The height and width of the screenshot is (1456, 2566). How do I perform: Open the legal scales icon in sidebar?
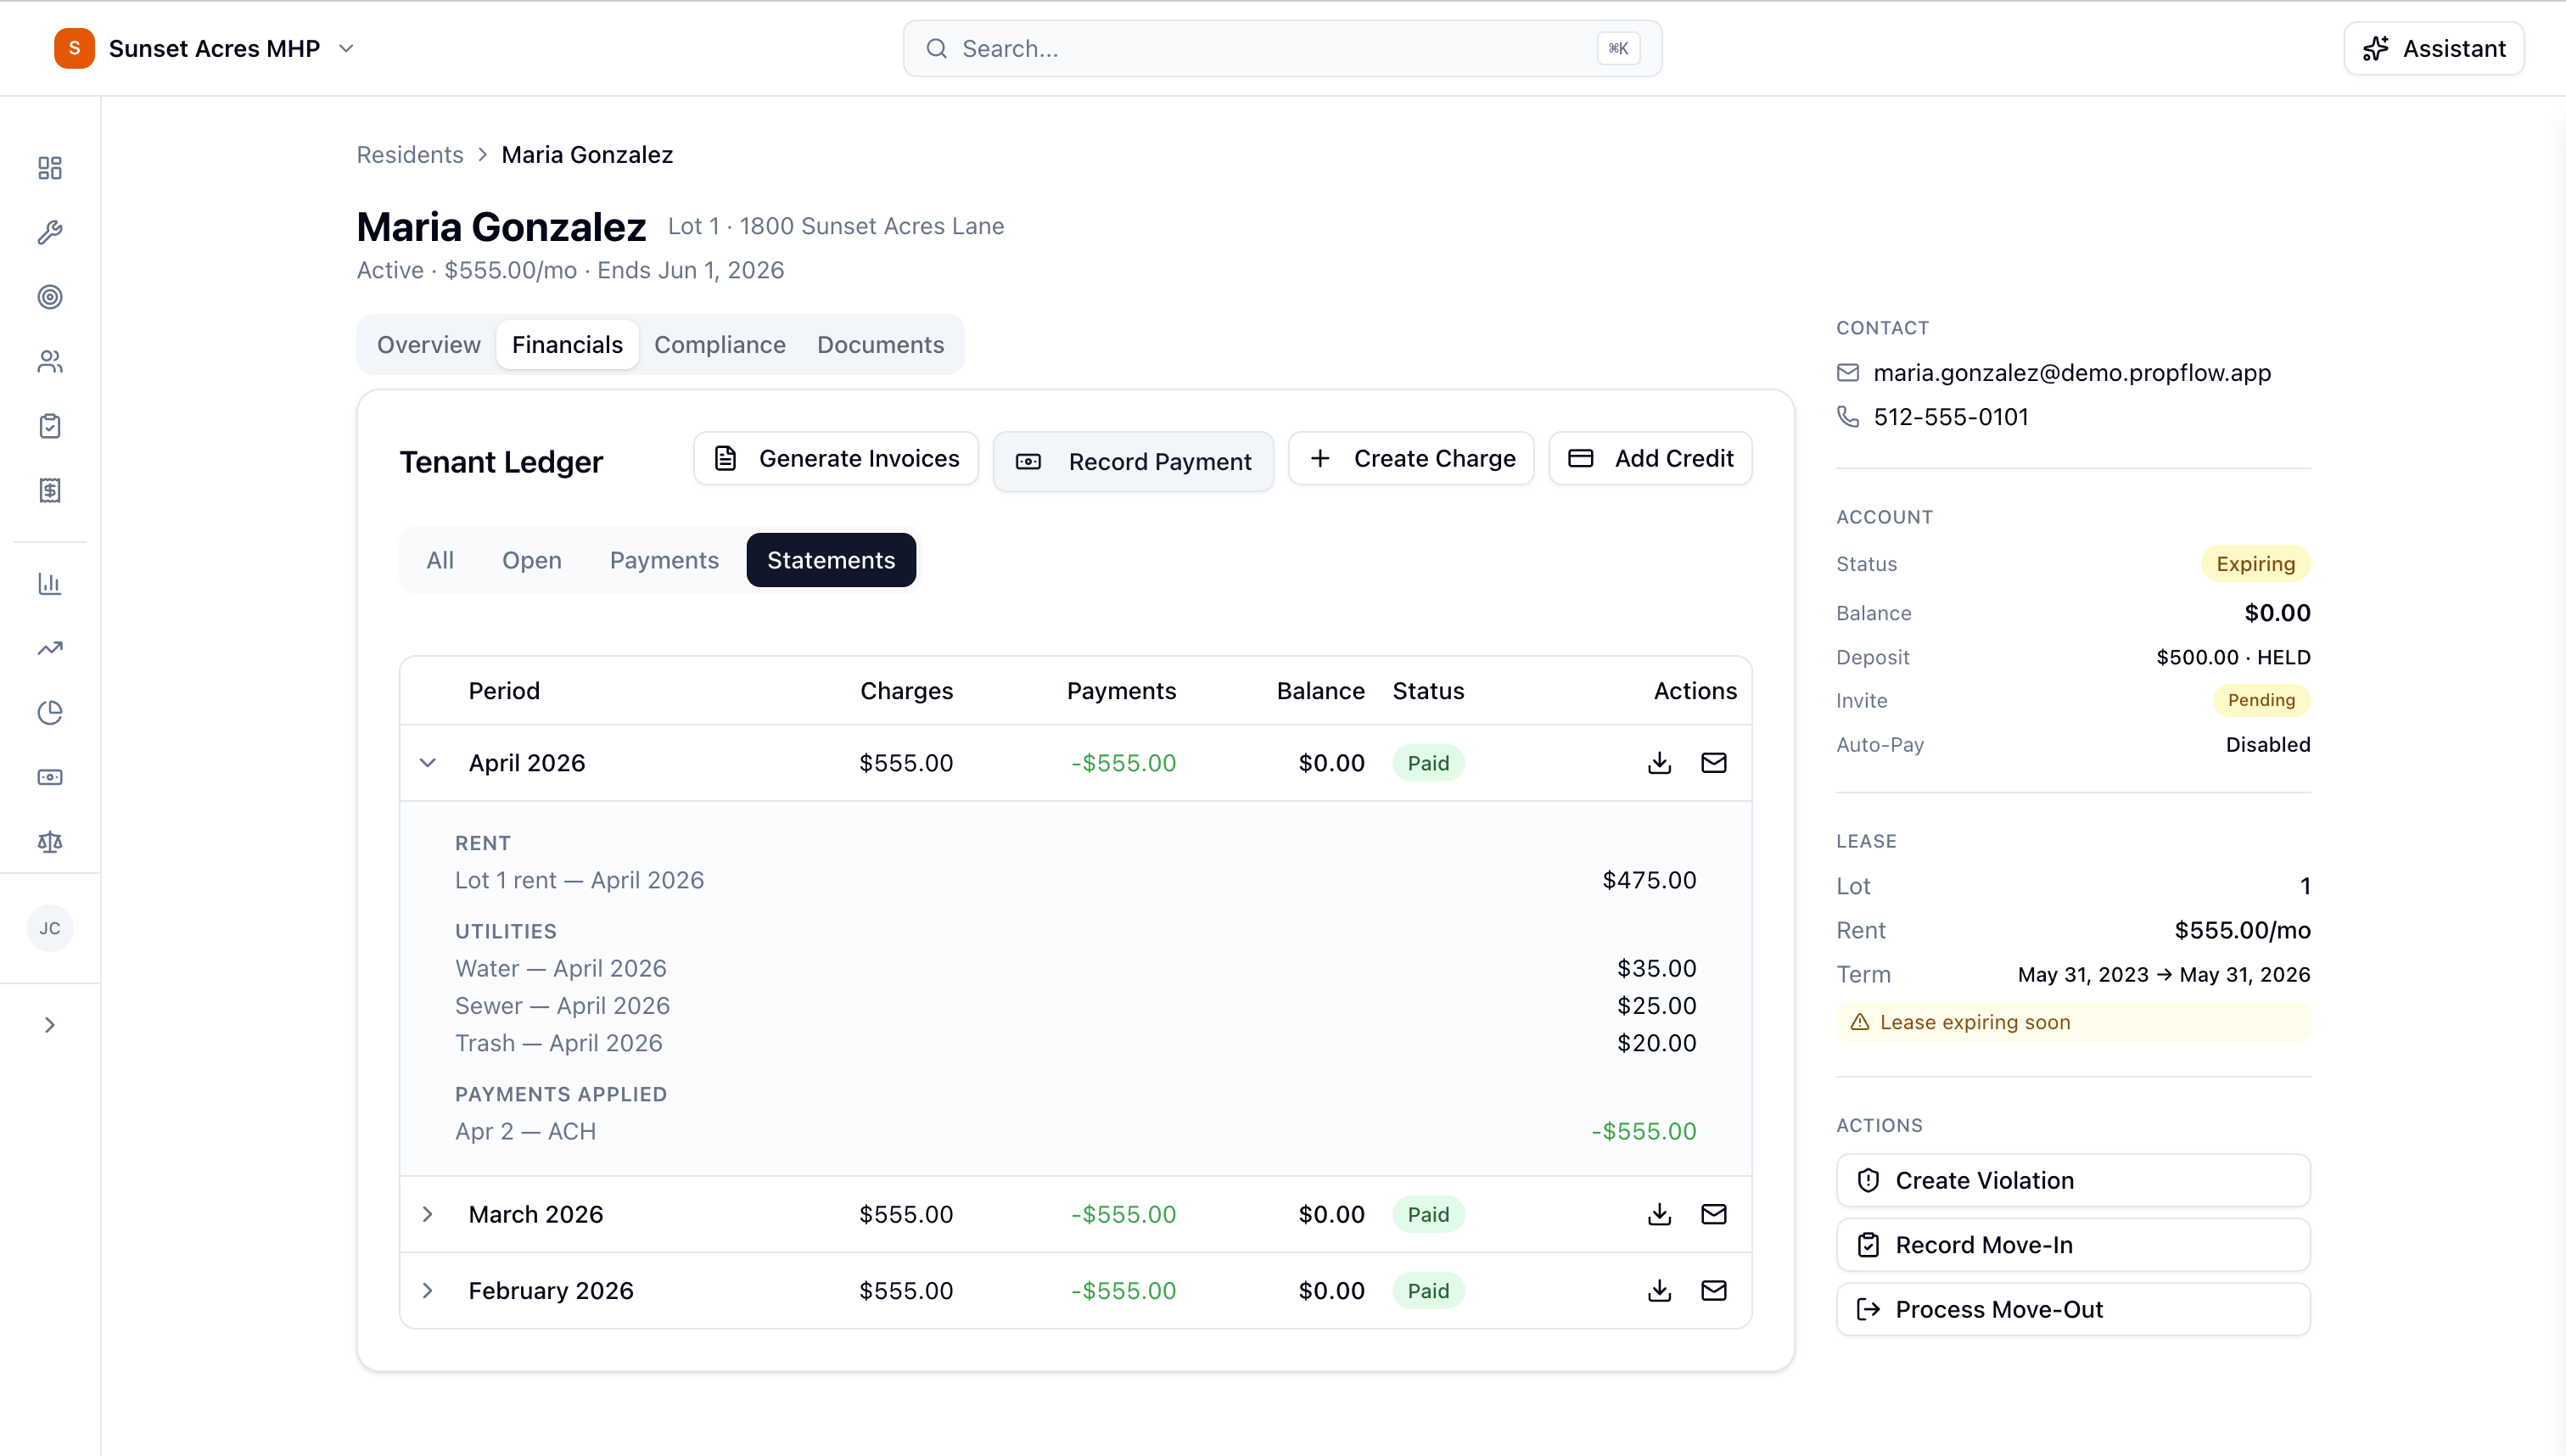coord(50,842)
